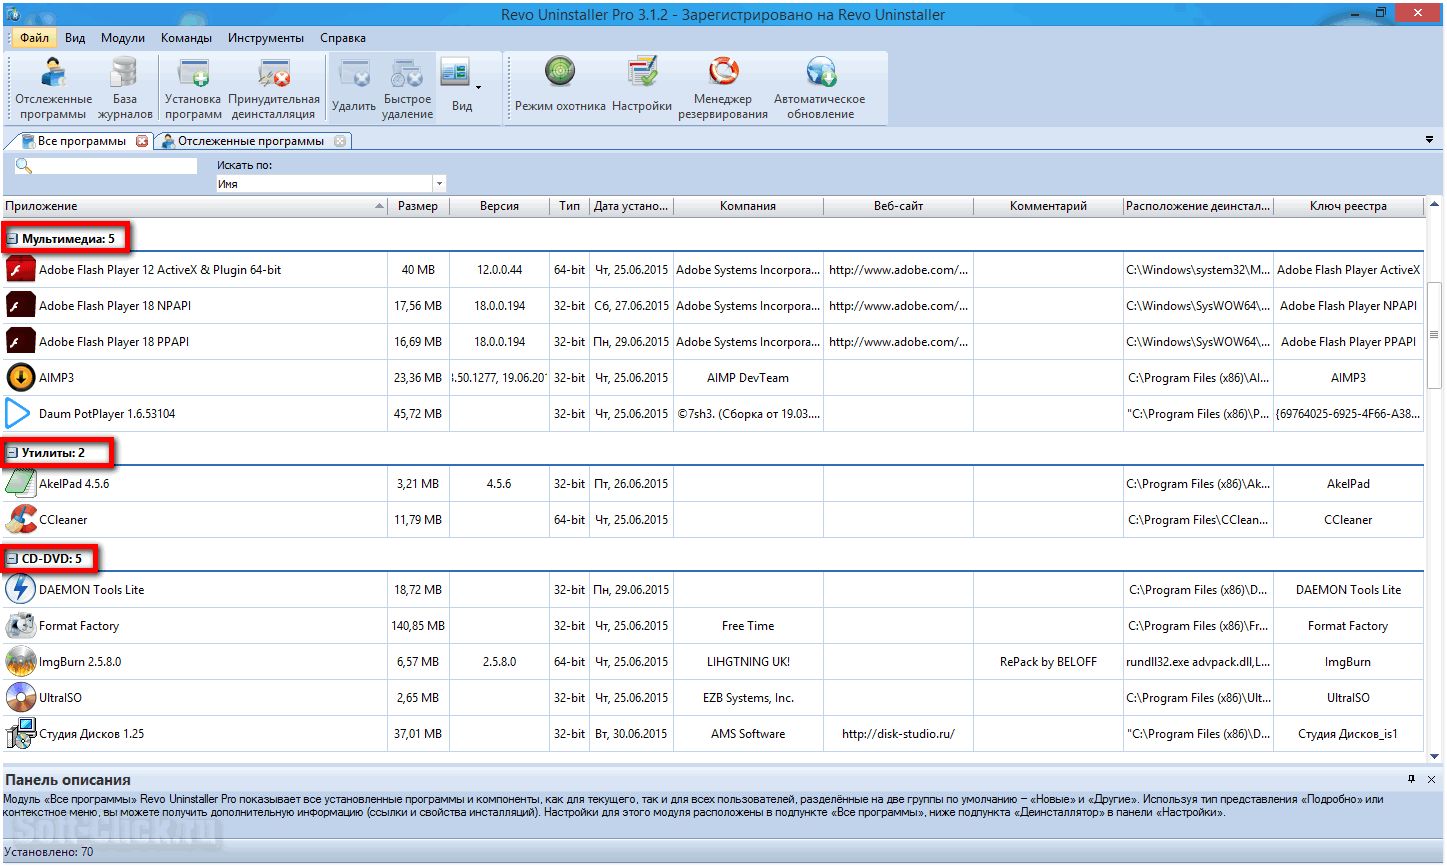Collapse the Утилиты group
Viewport: 1447px width, 867px height.
[x=13, y=453]
